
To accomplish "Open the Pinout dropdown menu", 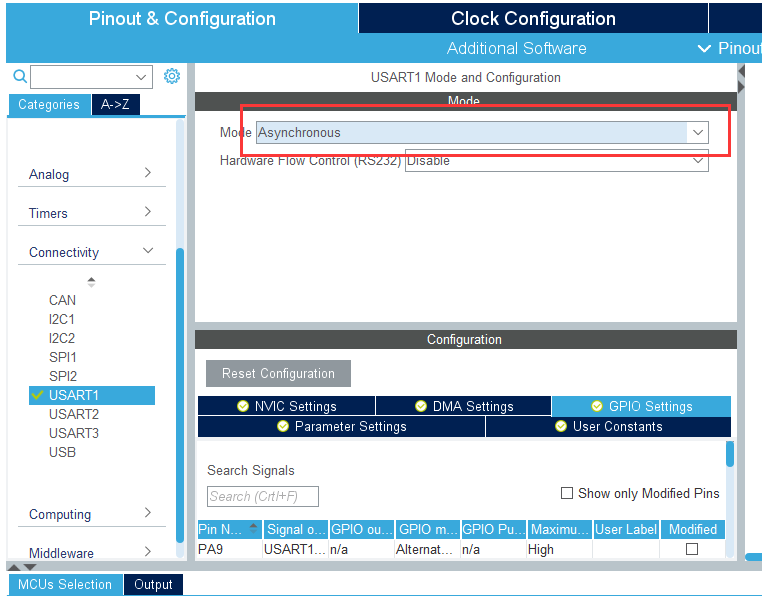I will (x=729, y=48).
